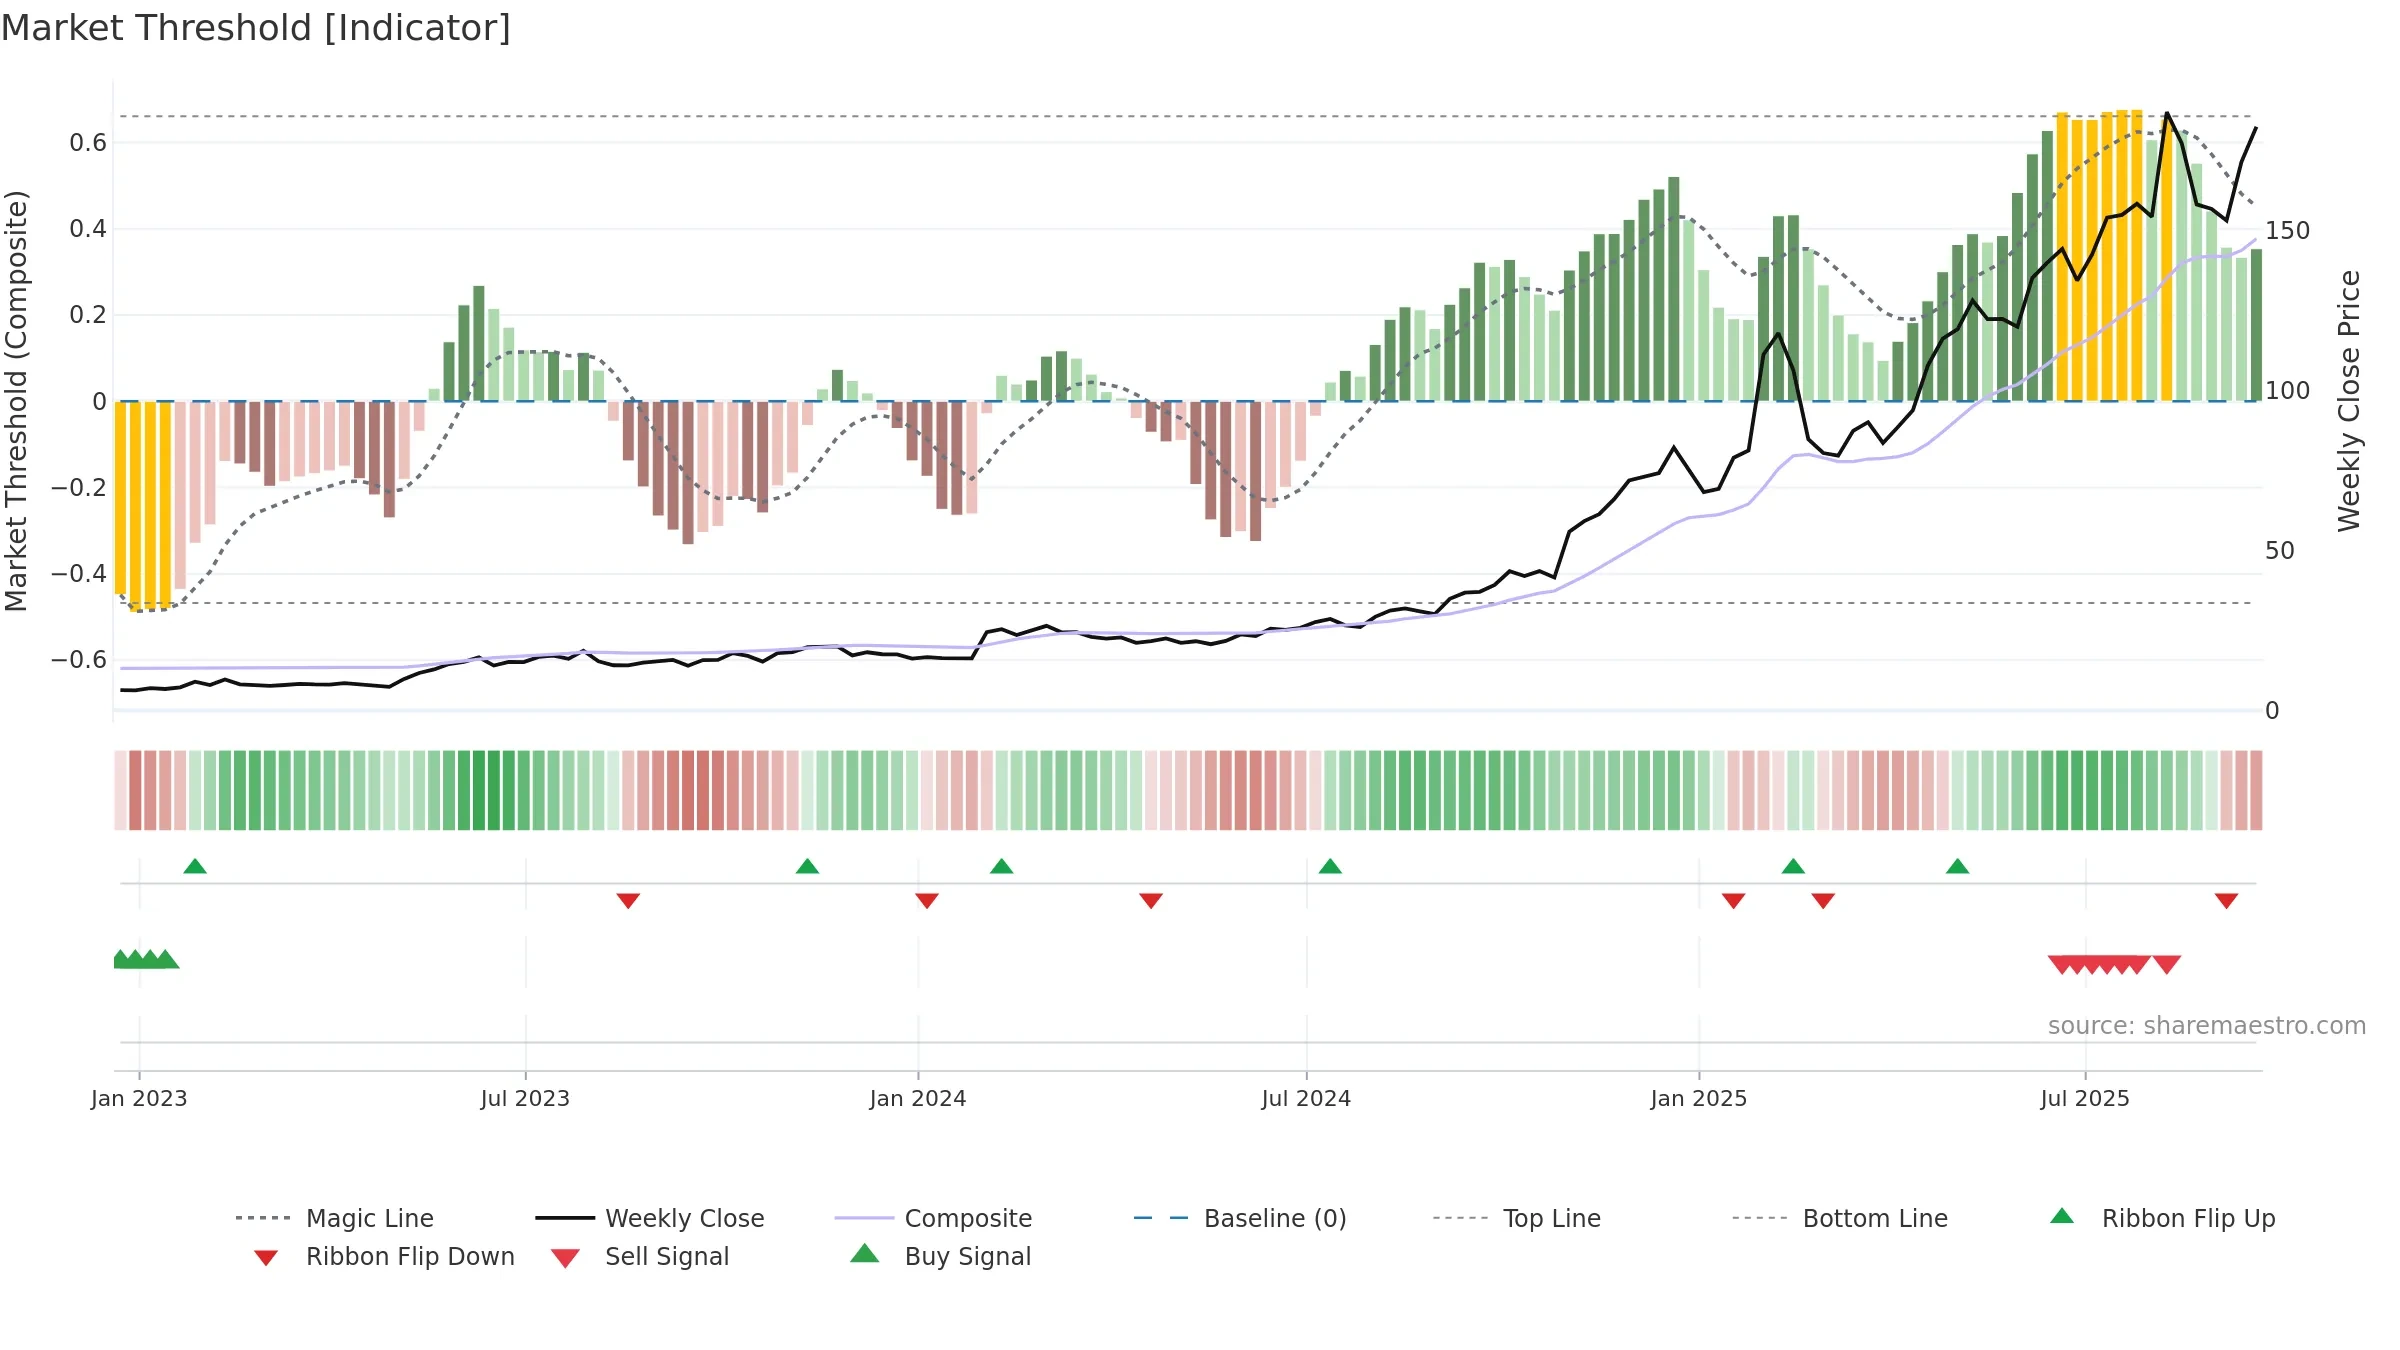Toggle Baseline (0) legend entry
Image resolution: width=2400 pixels, height=1350 pixels.
point(1240,1218)
